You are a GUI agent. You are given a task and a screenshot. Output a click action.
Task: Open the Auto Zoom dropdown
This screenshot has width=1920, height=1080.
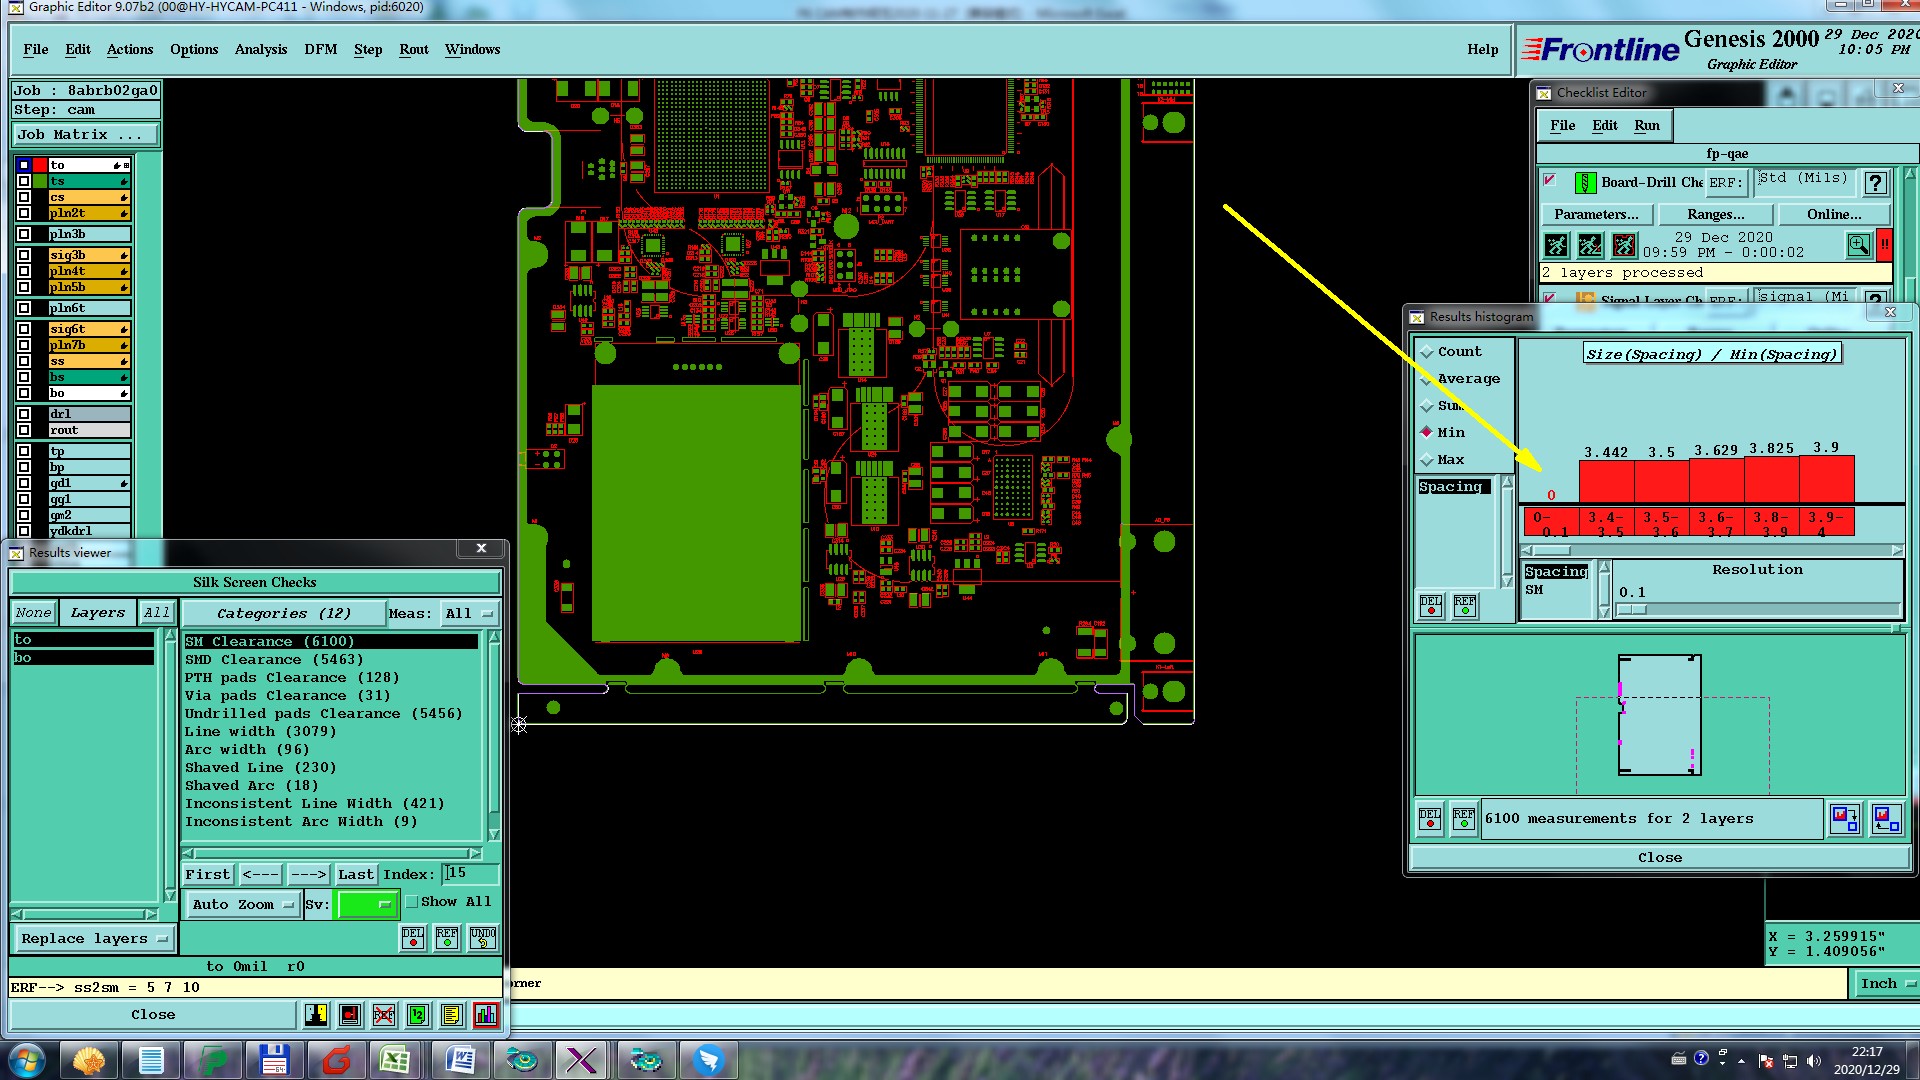coord(242,904)
